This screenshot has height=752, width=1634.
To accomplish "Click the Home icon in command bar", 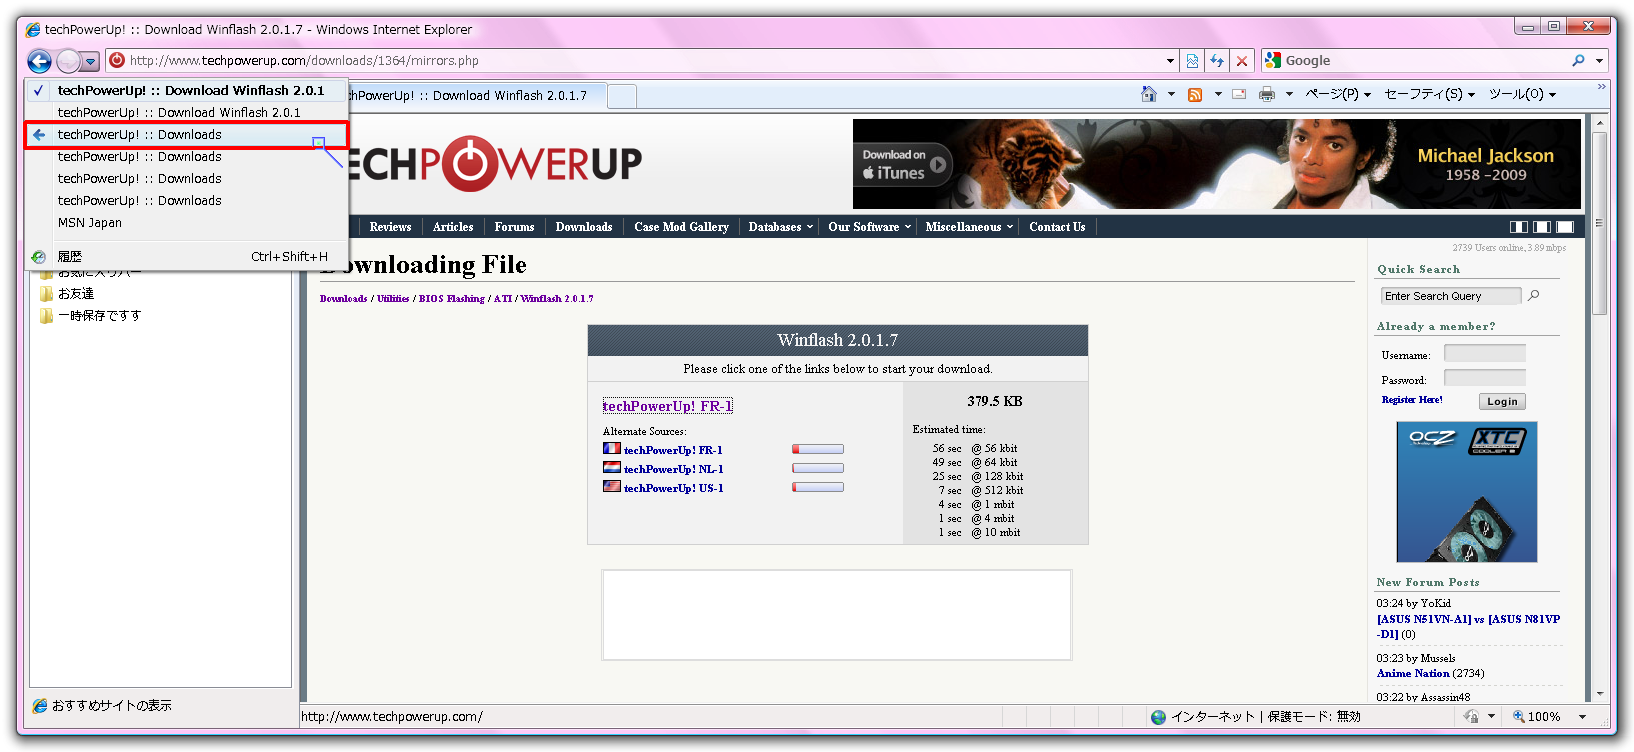I will pyautogui.click(x=1149, y=94).
